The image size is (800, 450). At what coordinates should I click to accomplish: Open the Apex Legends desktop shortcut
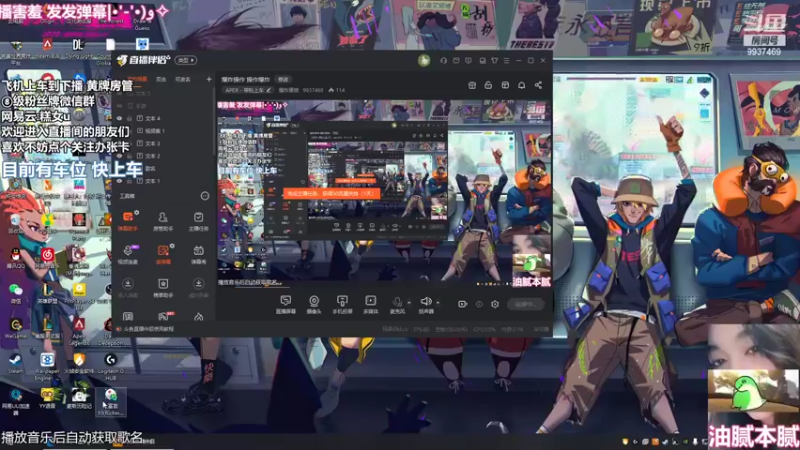click(x=78, y=332)
